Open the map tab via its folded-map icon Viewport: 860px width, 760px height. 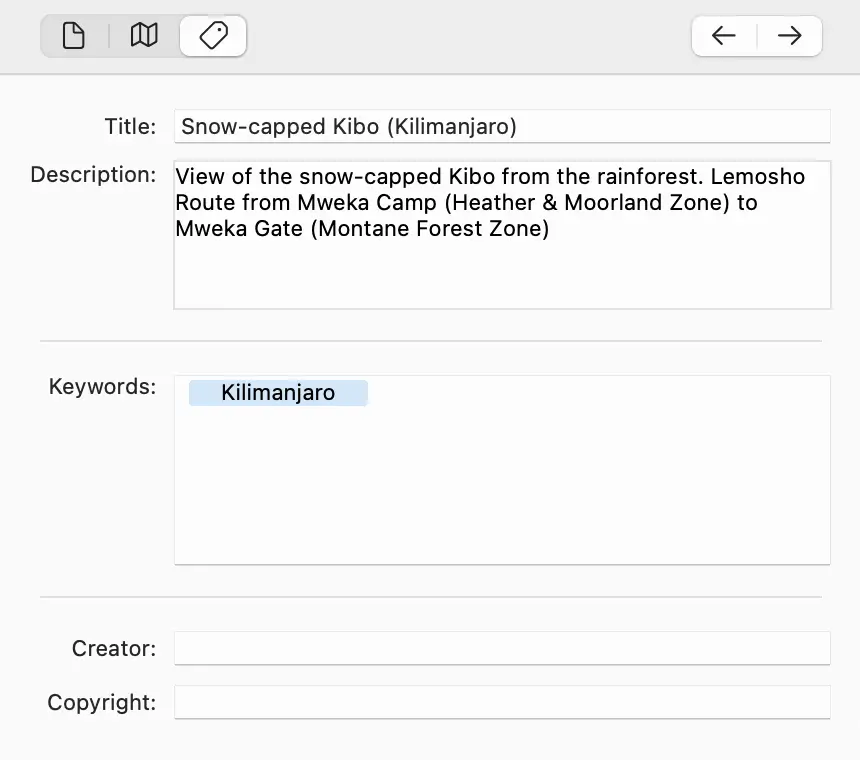point(143,35)
